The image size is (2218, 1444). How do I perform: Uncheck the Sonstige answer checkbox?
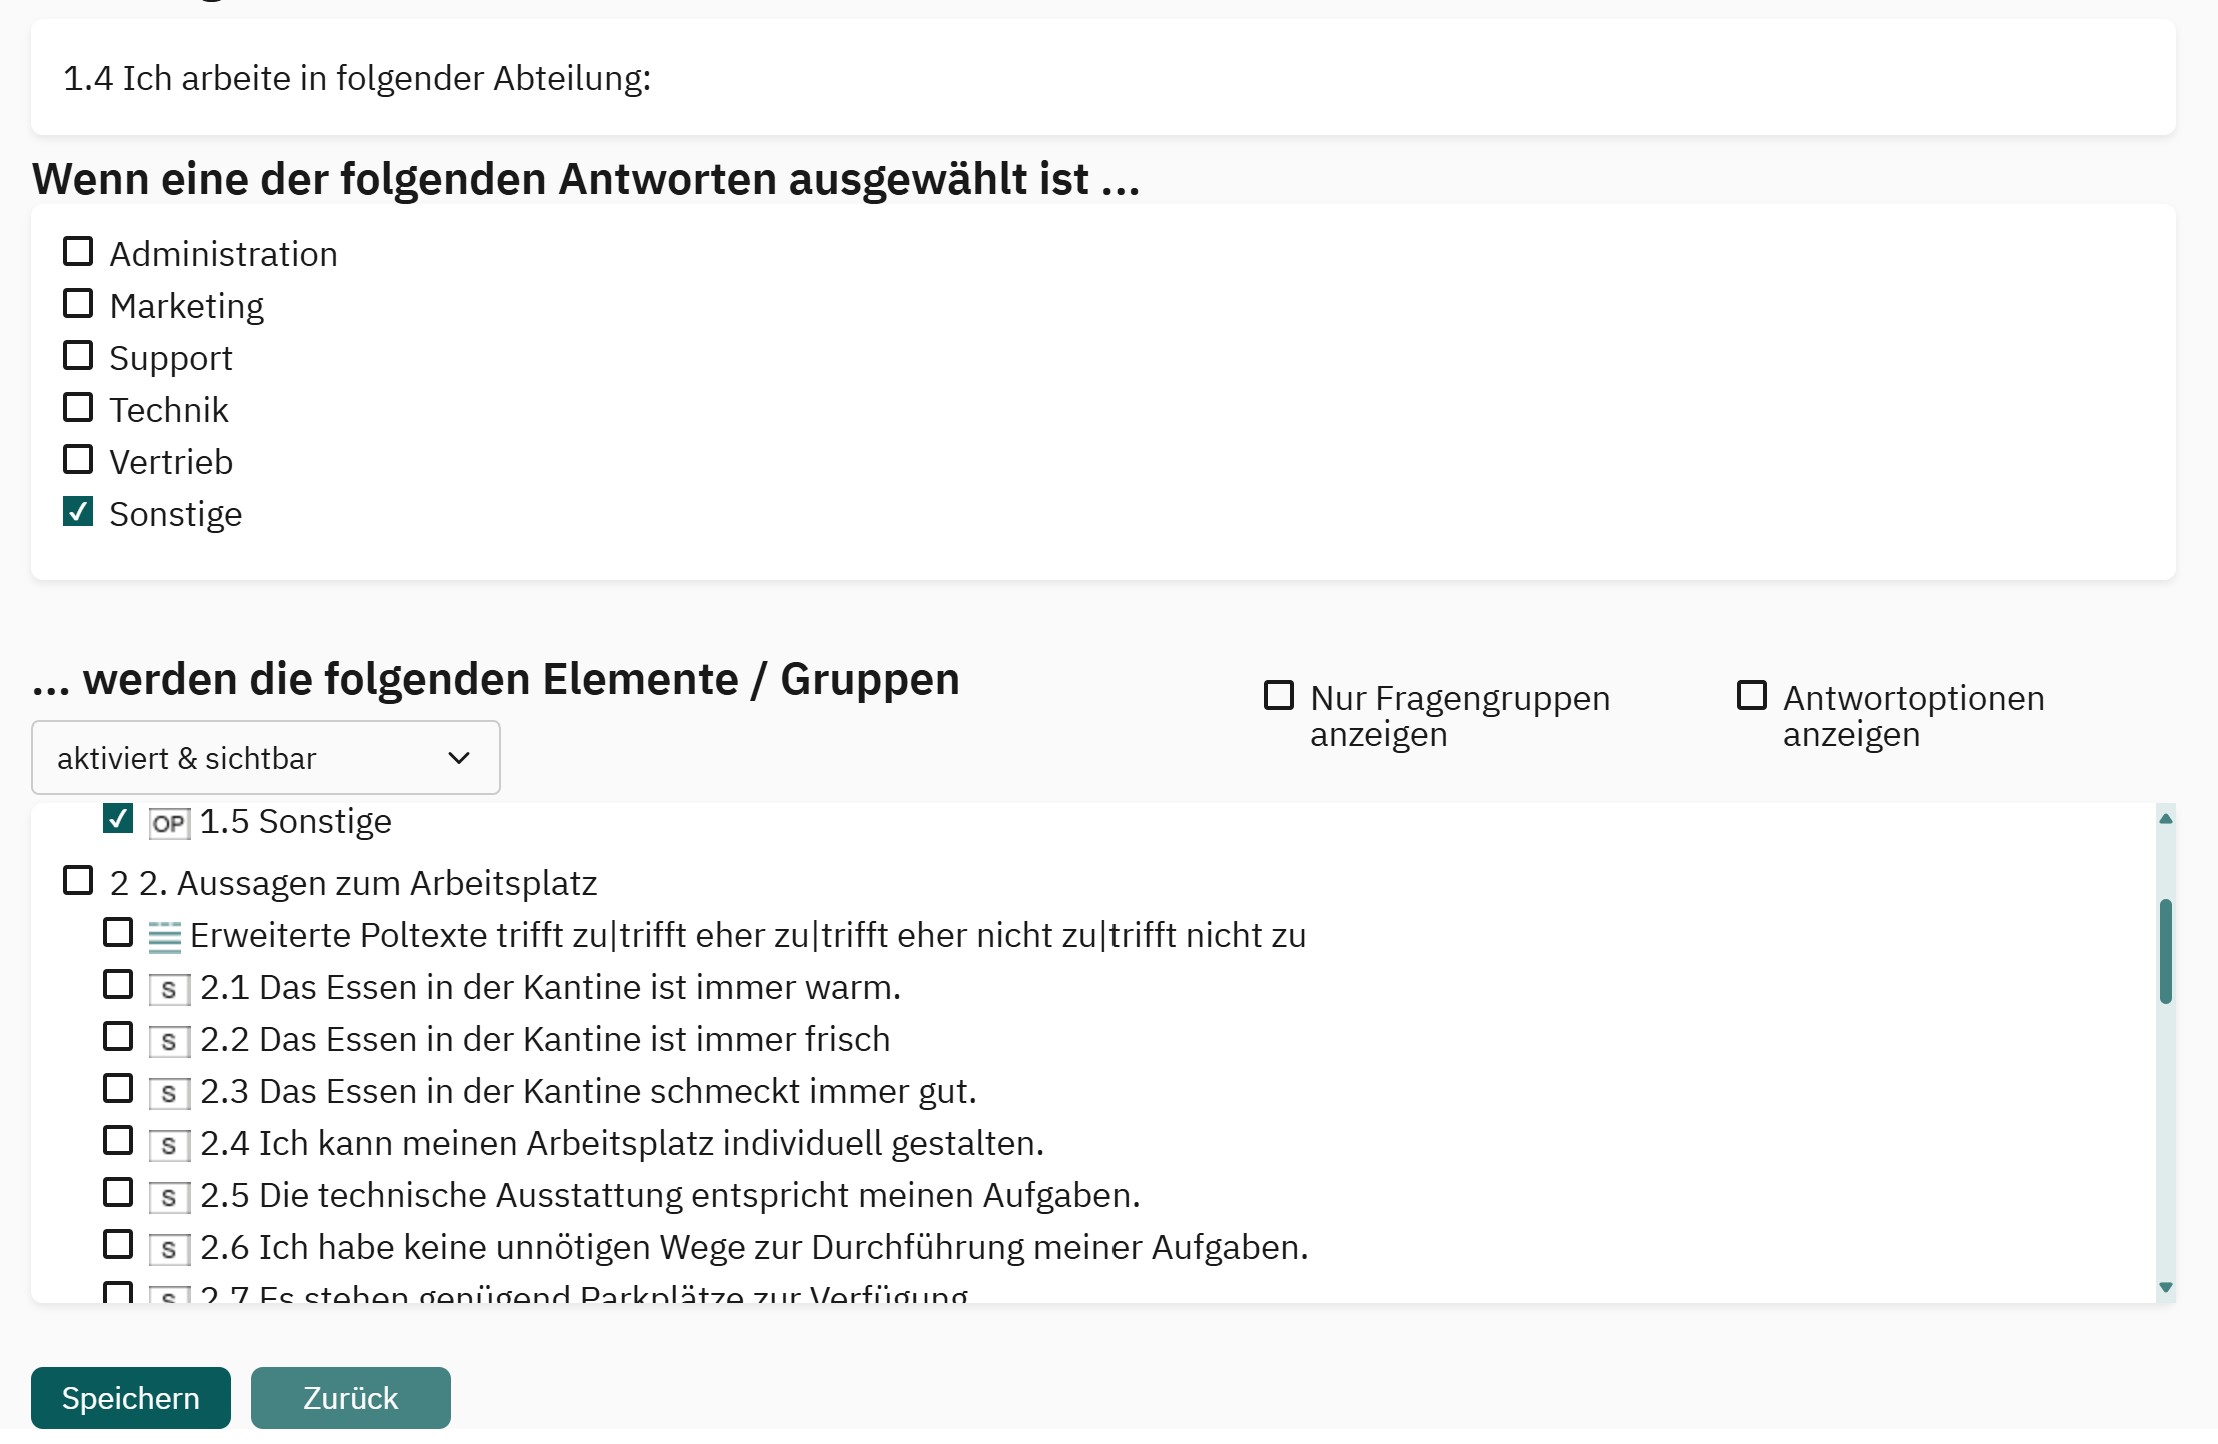[x=78, y=512]
